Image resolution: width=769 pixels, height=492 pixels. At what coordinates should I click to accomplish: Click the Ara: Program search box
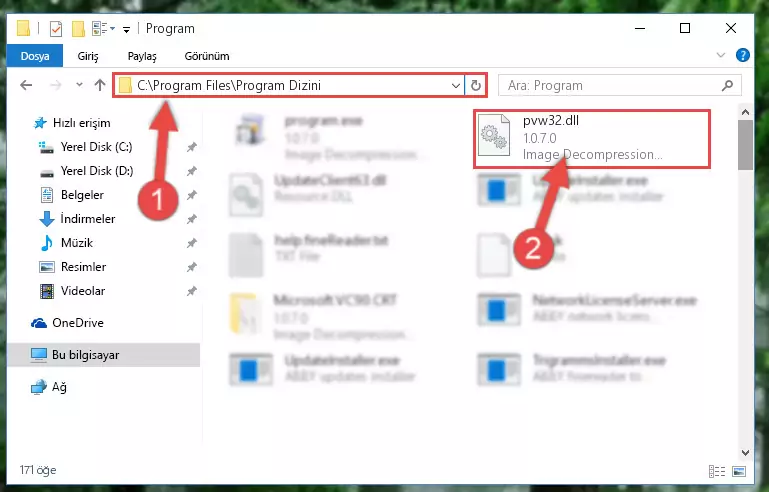619,86
